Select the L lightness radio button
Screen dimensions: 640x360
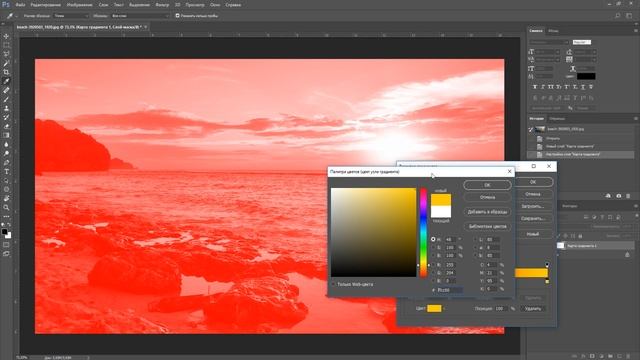[x=475, y=240]
